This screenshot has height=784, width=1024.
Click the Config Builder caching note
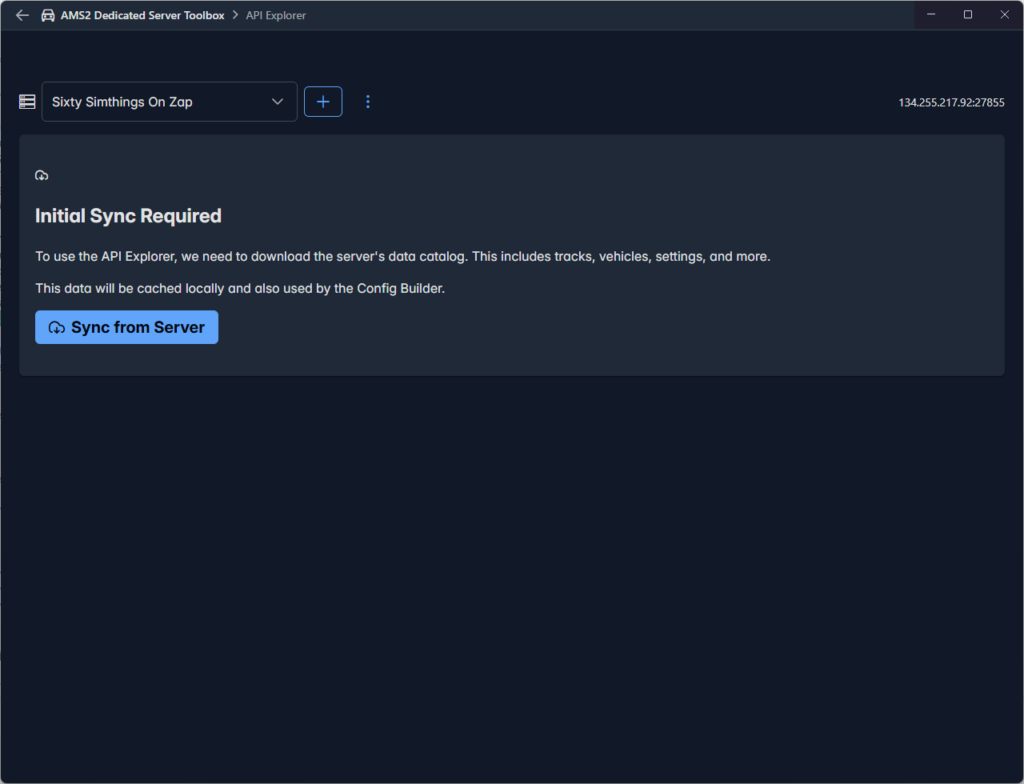[x=239, y=289]
